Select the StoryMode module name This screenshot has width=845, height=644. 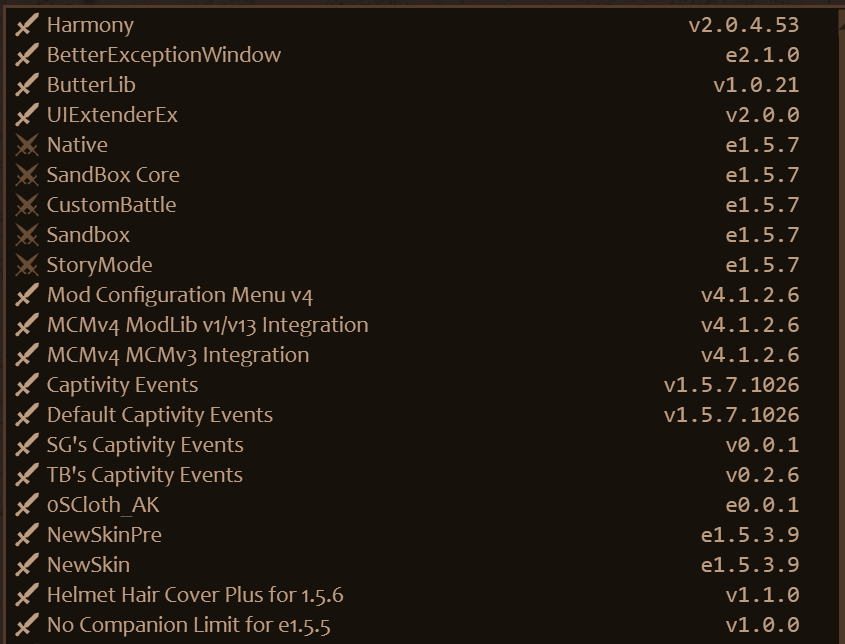pyautogui.click(x=100, y=265)
